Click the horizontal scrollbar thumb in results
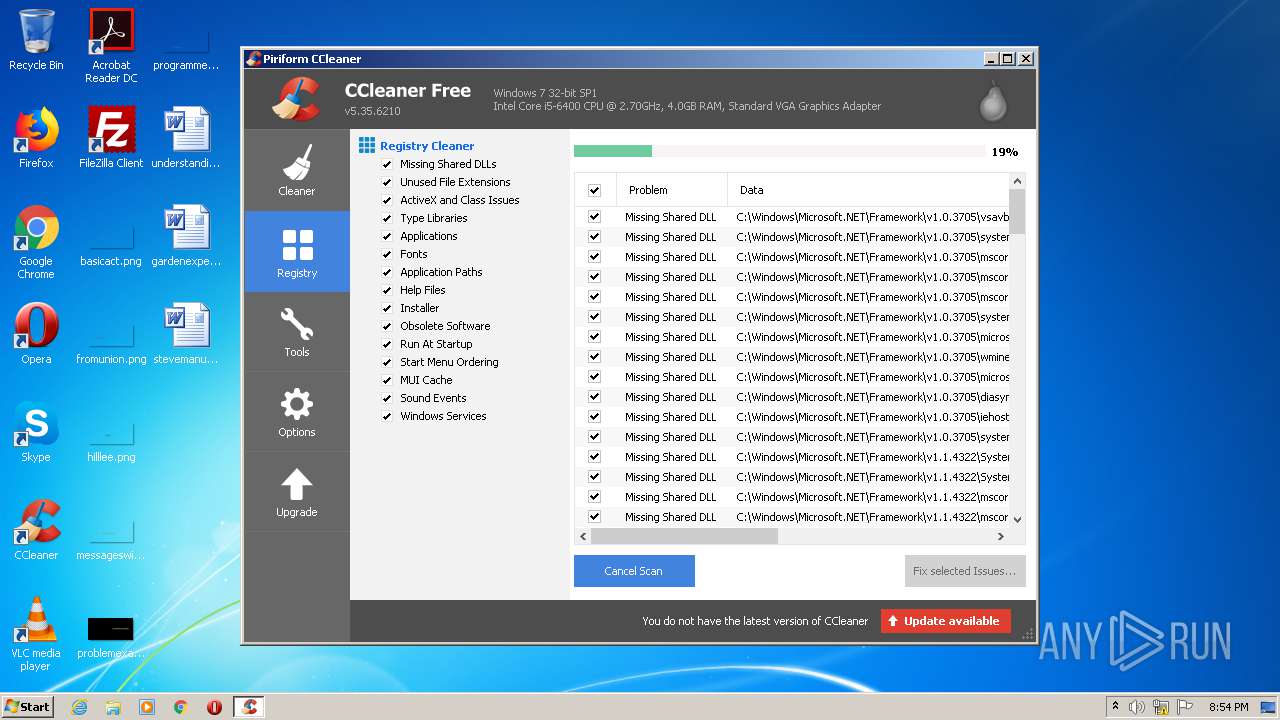Viewport: 1280px width, 720px height. (x=684, y=536)
